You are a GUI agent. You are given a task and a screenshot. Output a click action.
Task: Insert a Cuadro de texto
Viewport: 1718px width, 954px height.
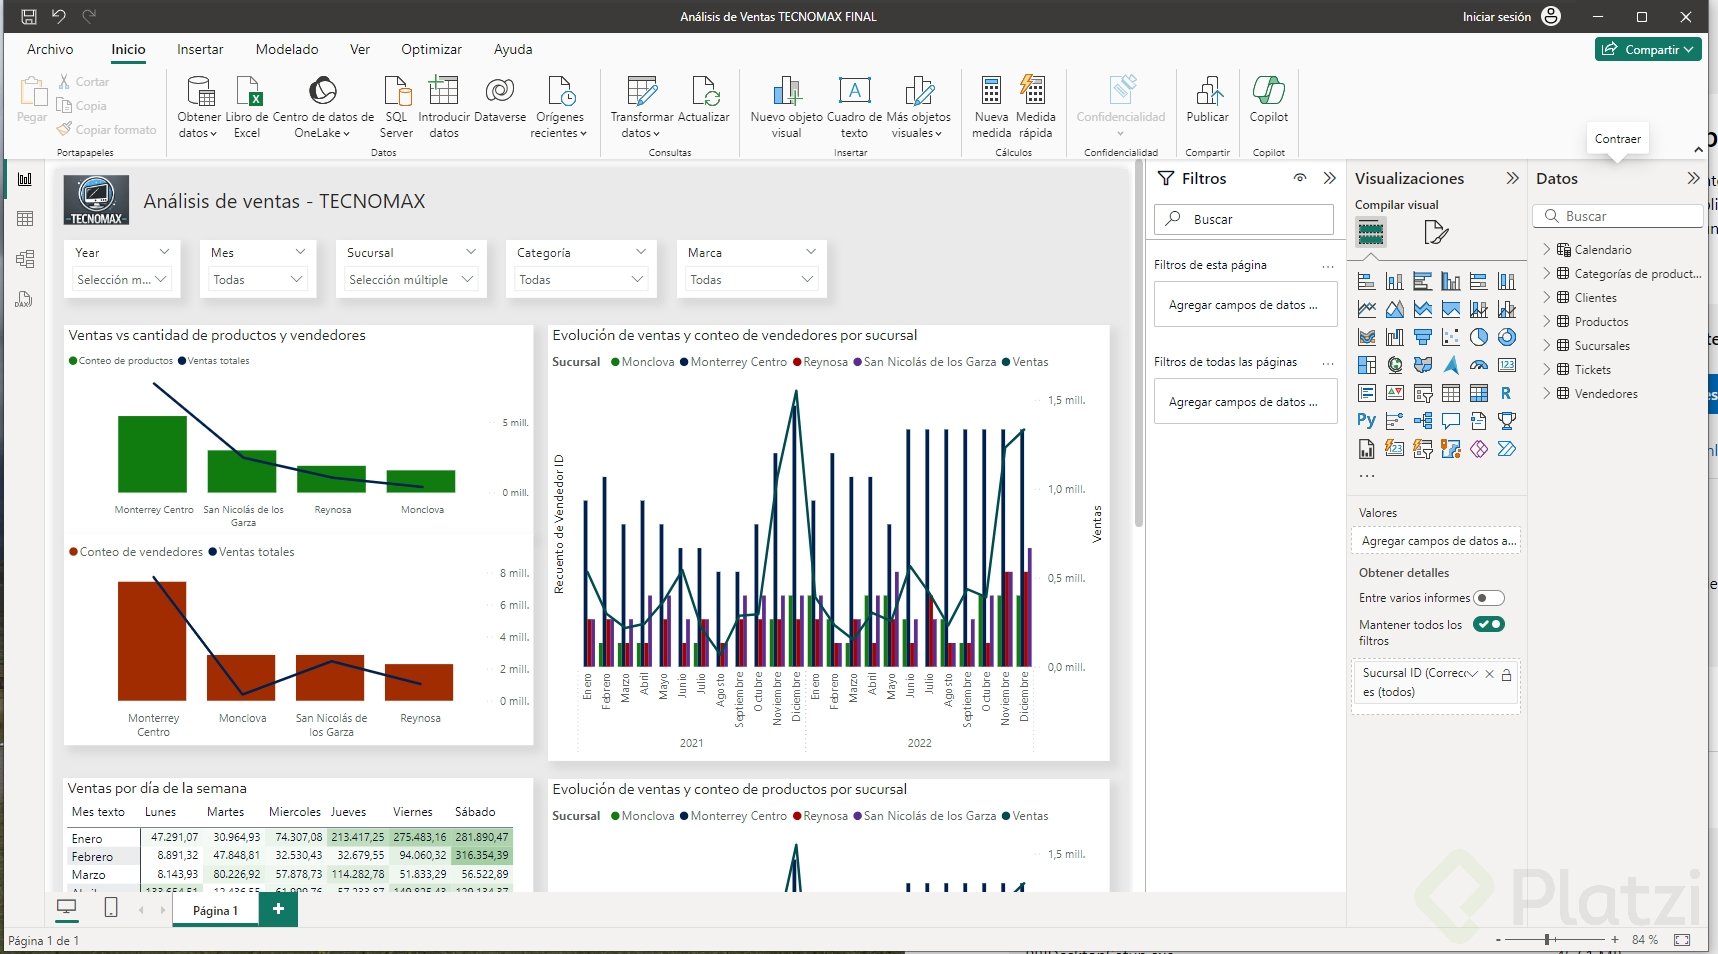(854, 93)
